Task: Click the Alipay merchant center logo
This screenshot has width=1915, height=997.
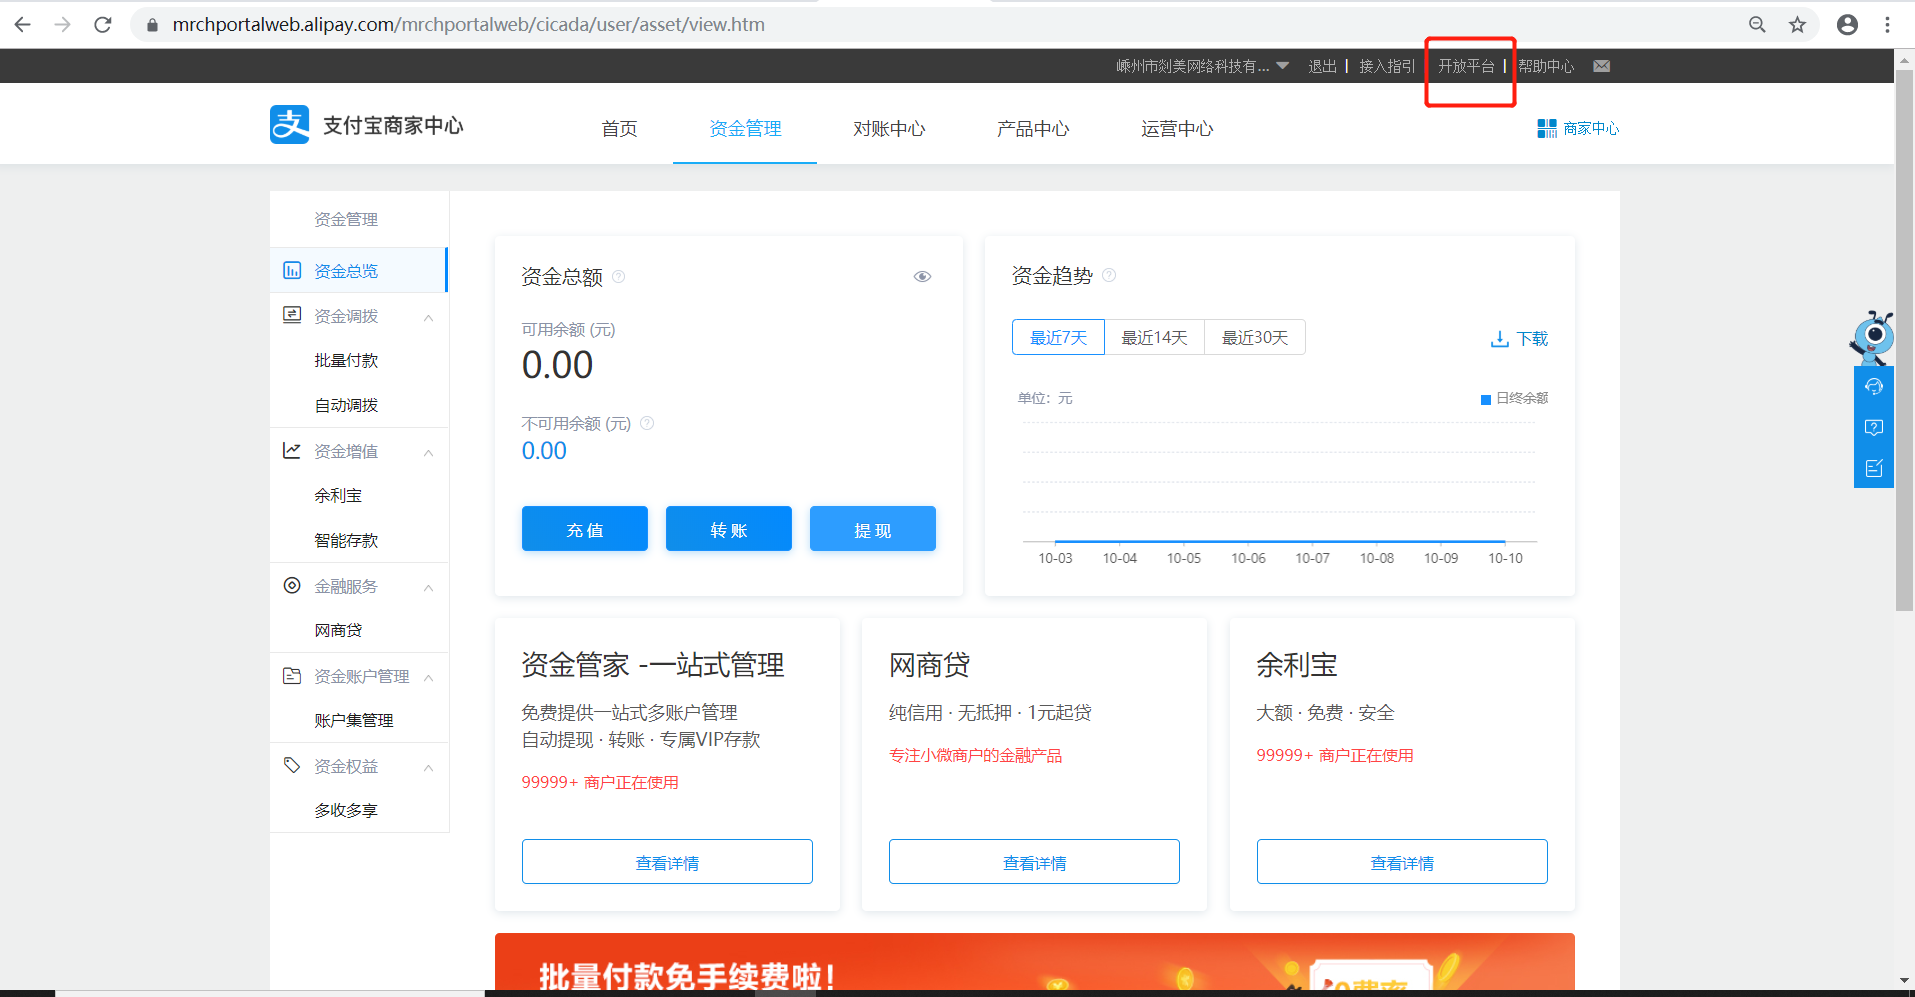Action: coord(289,126)
